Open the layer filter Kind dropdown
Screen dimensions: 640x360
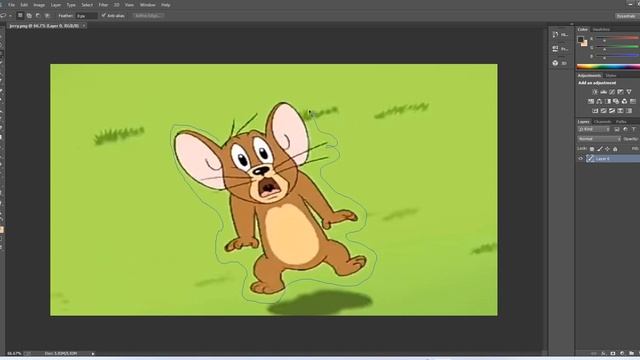tap(594, 129)
